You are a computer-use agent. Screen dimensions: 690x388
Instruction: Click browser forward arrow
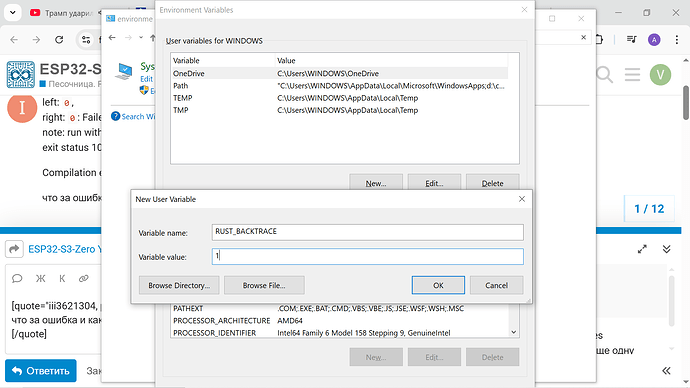(x=37, y=40)
